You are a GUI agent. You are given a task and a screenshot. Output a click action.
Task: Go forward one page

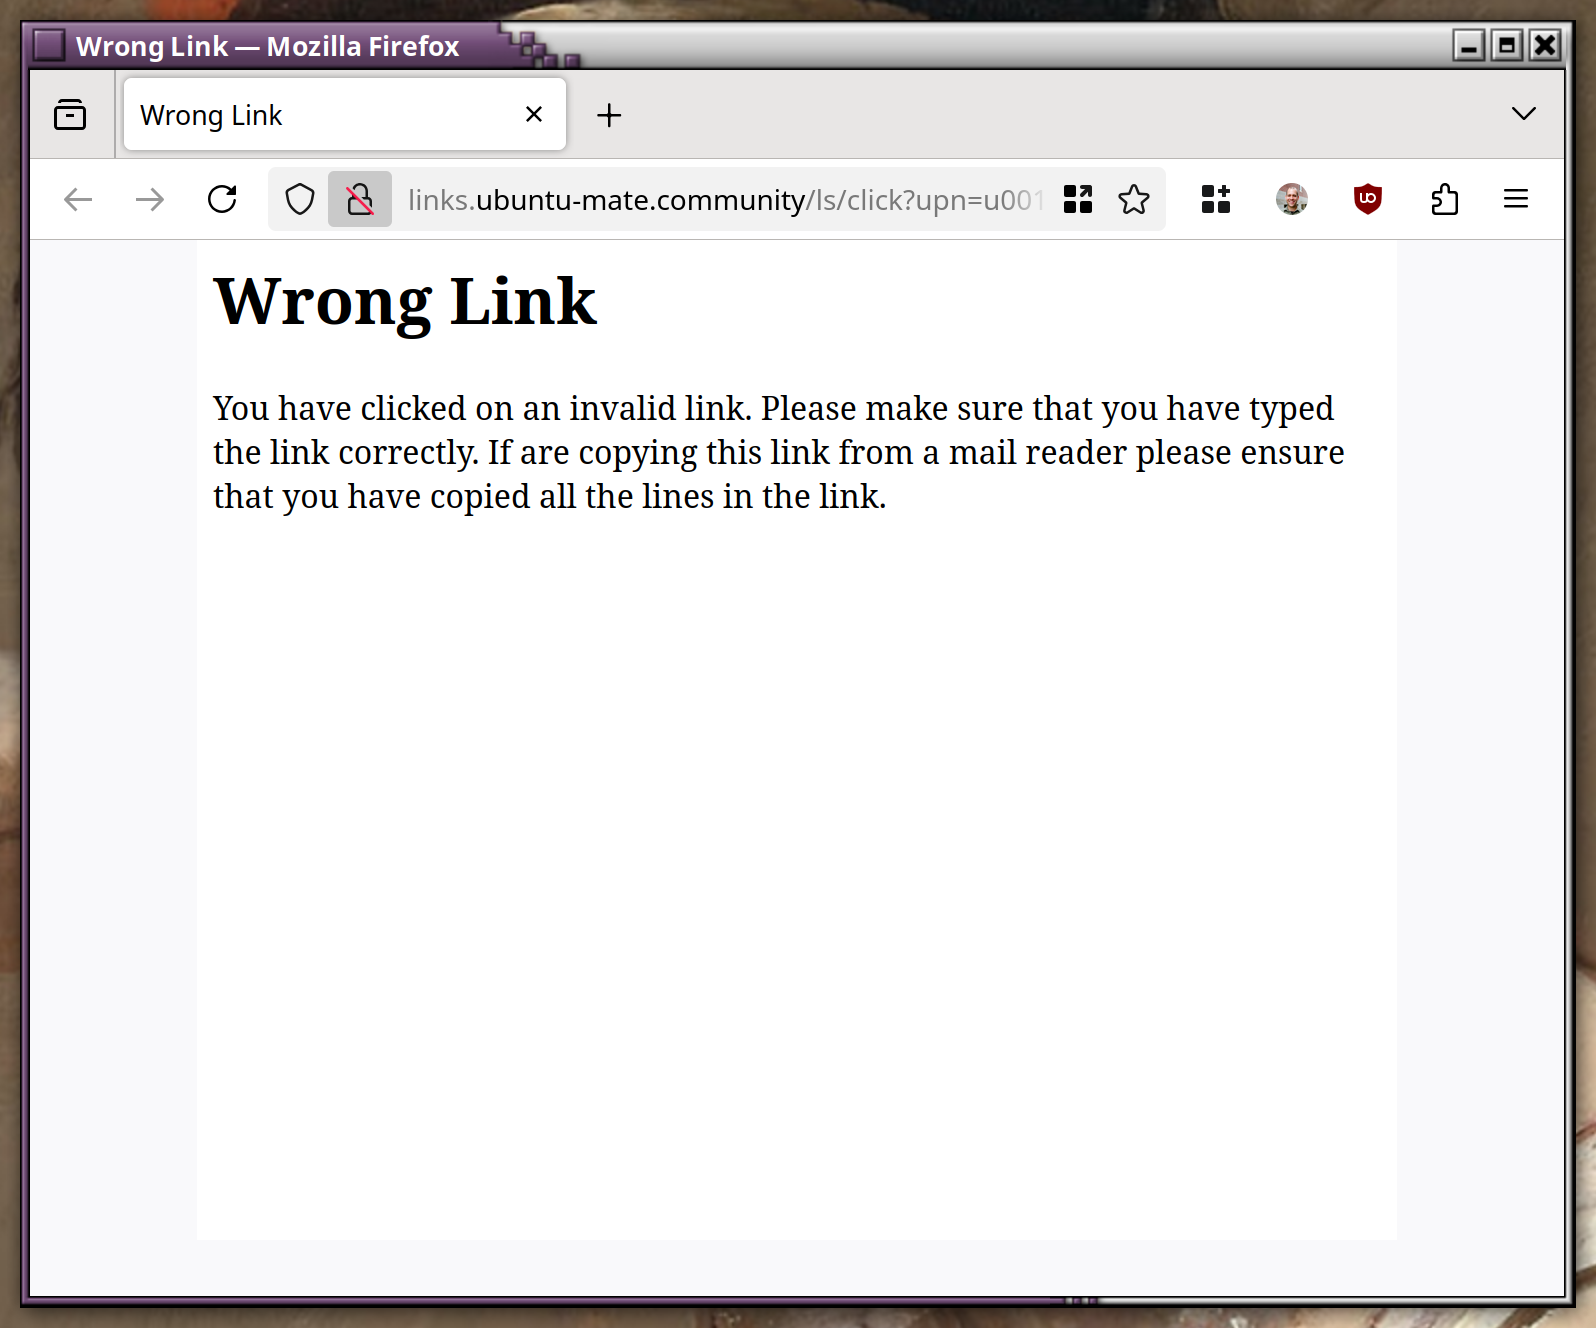pos(150,199)
